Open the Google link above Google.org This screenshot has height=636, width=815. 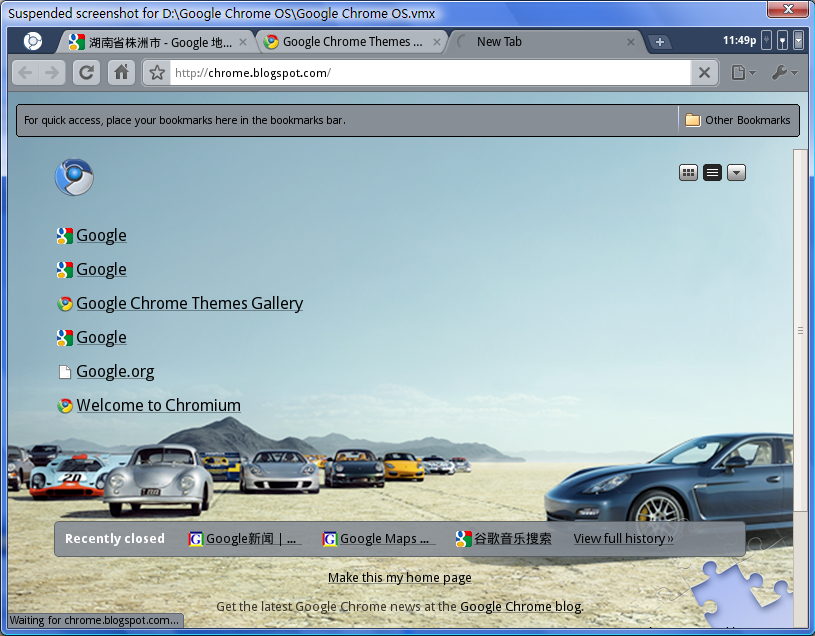coord(101,338)
